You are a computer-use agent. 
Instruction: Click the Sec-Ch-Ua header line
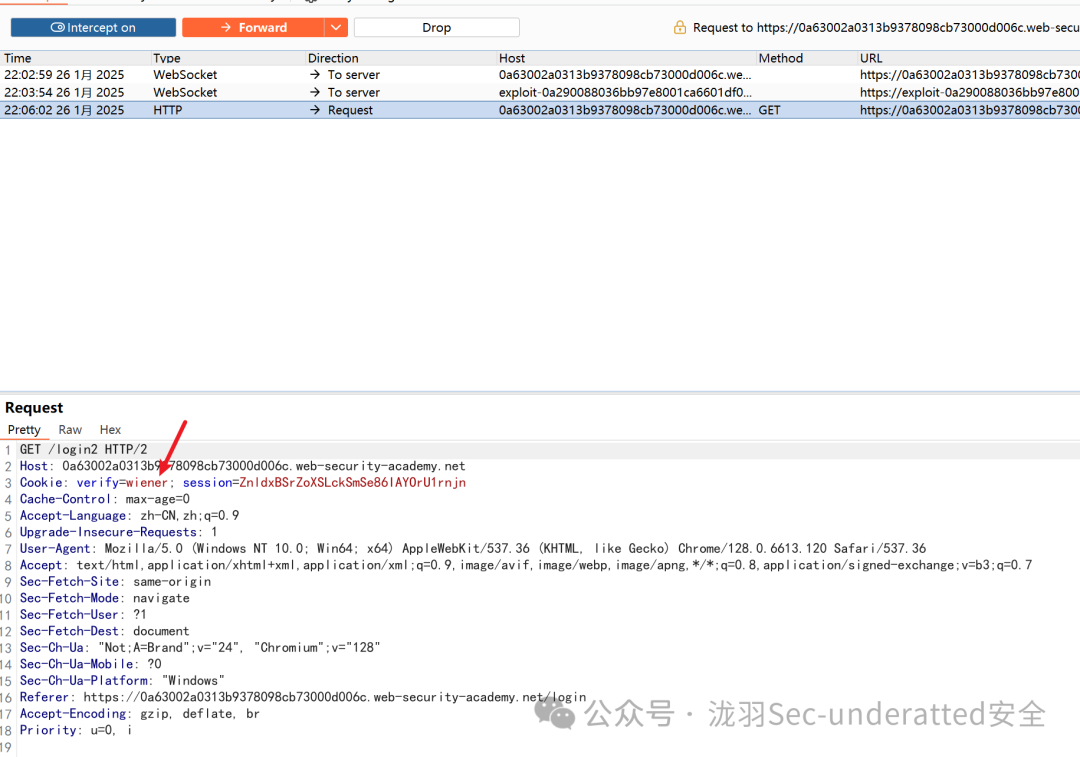pos(200,648)
